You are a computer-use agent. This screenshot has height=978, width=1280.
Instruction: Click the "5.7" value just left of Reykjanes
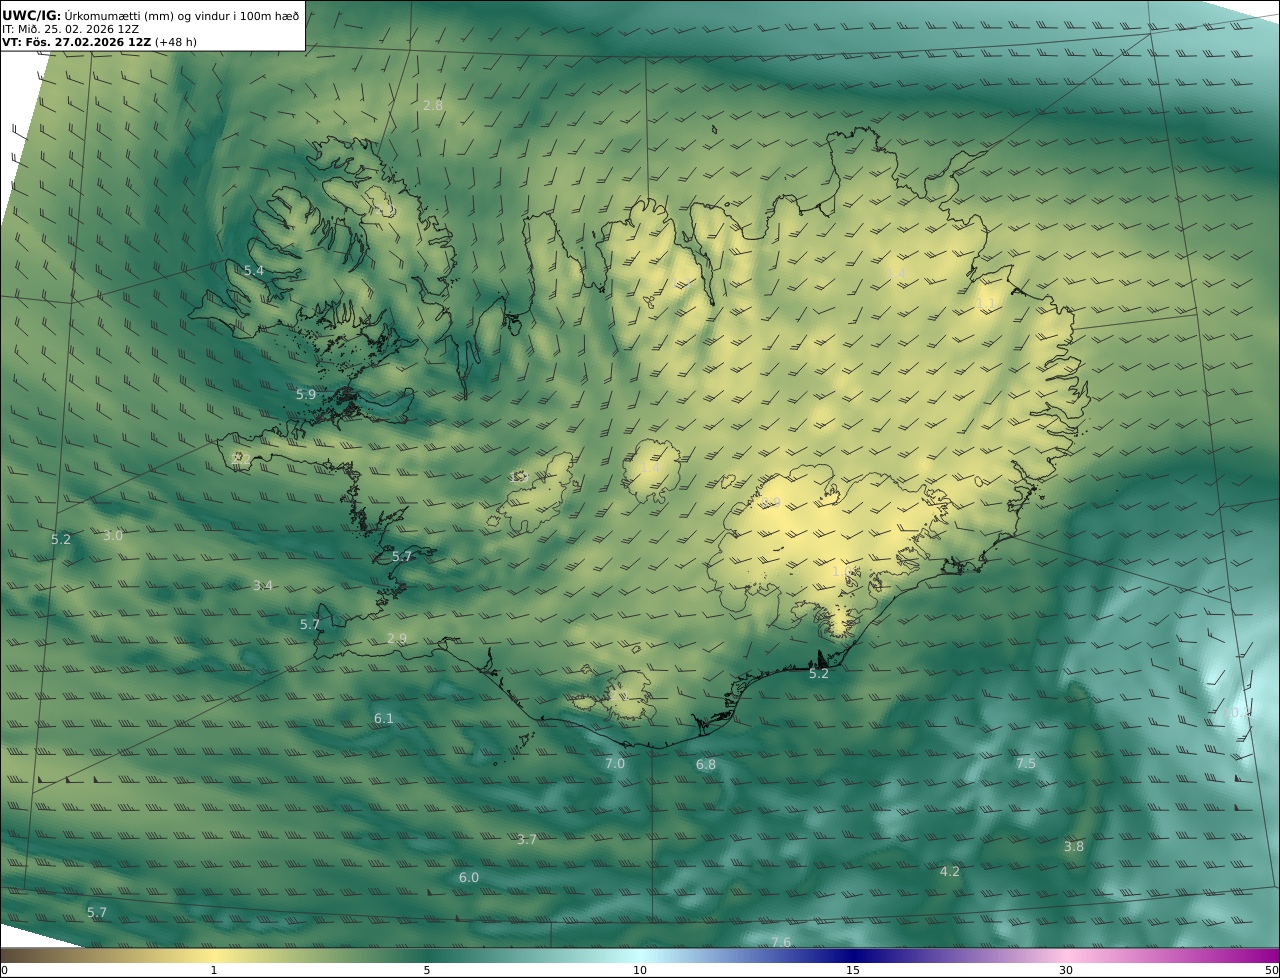310,625
